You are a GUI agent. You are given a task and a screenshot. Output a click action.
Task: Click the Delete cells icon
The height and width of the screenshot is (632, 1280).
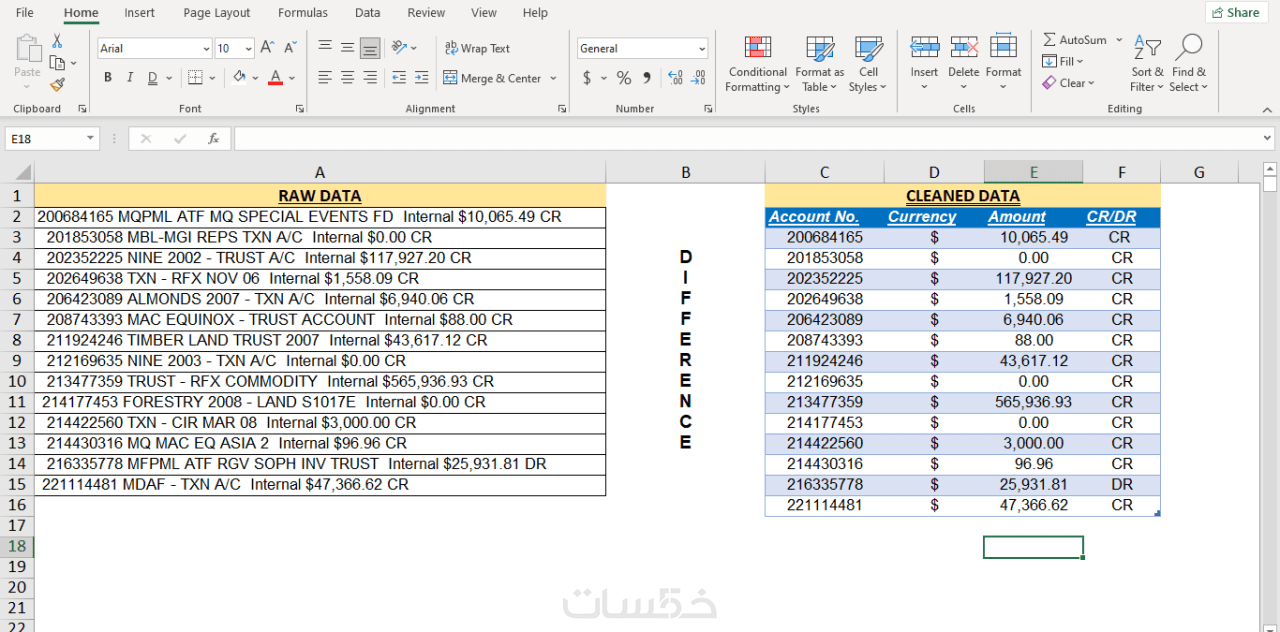[x=964, y=48]
